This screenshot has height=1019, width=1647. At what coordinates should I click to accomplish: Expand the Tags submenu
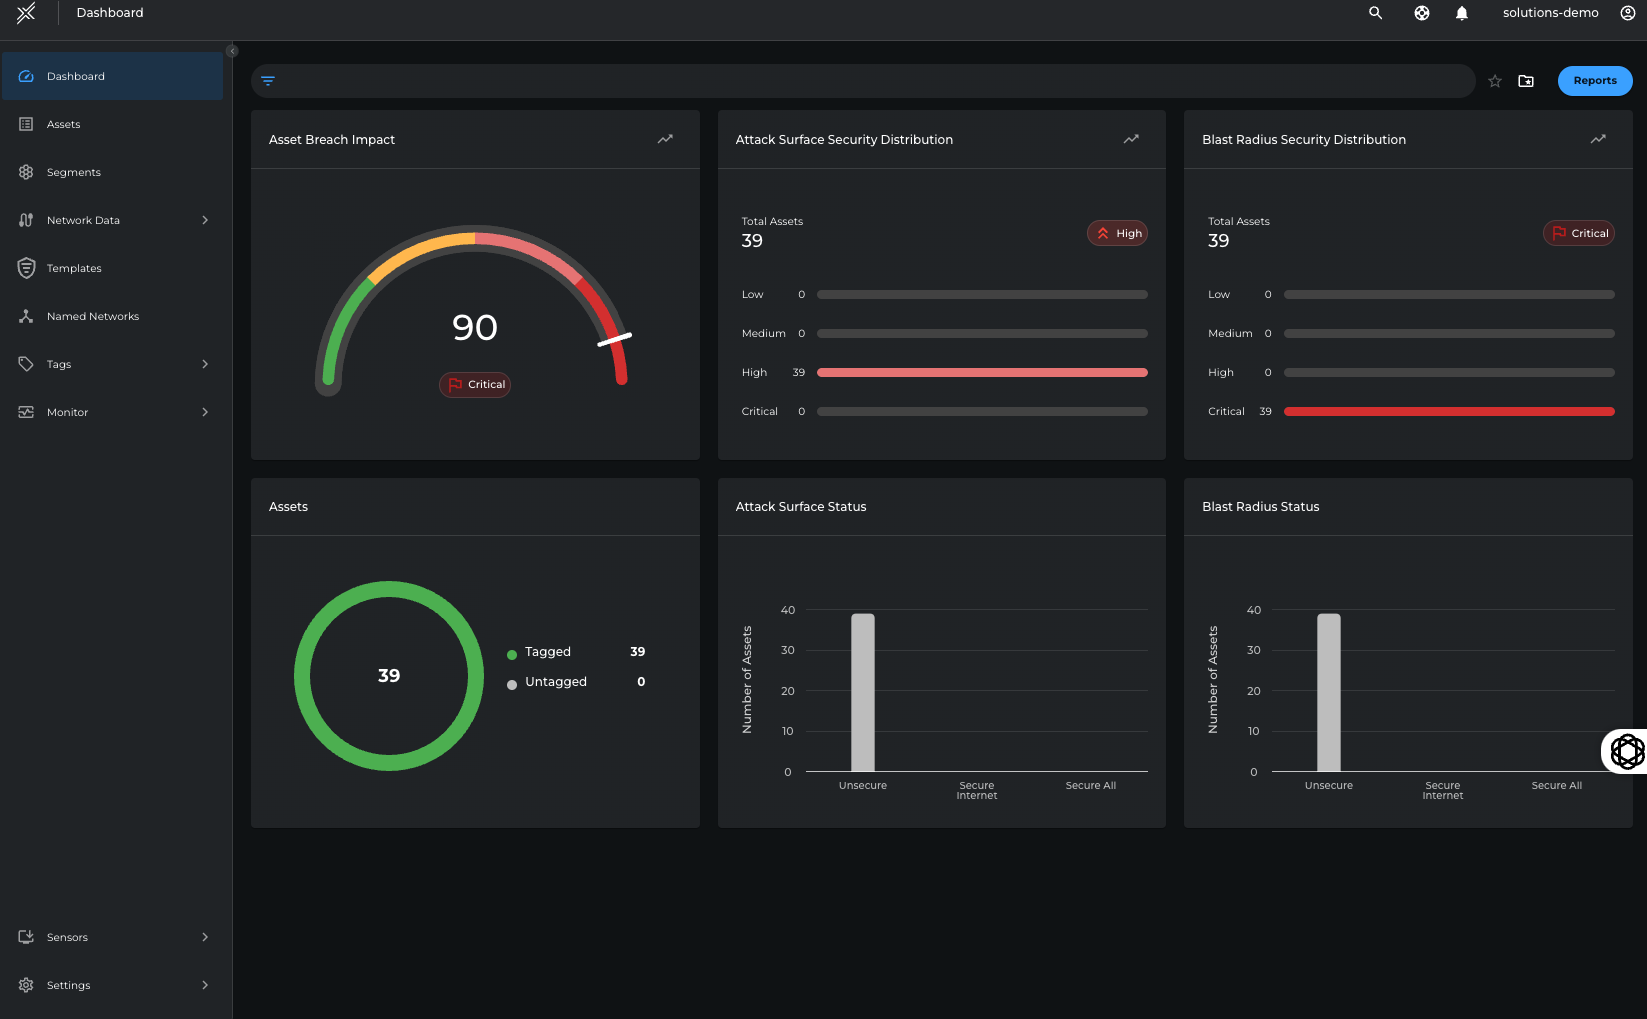pos(205,364)
